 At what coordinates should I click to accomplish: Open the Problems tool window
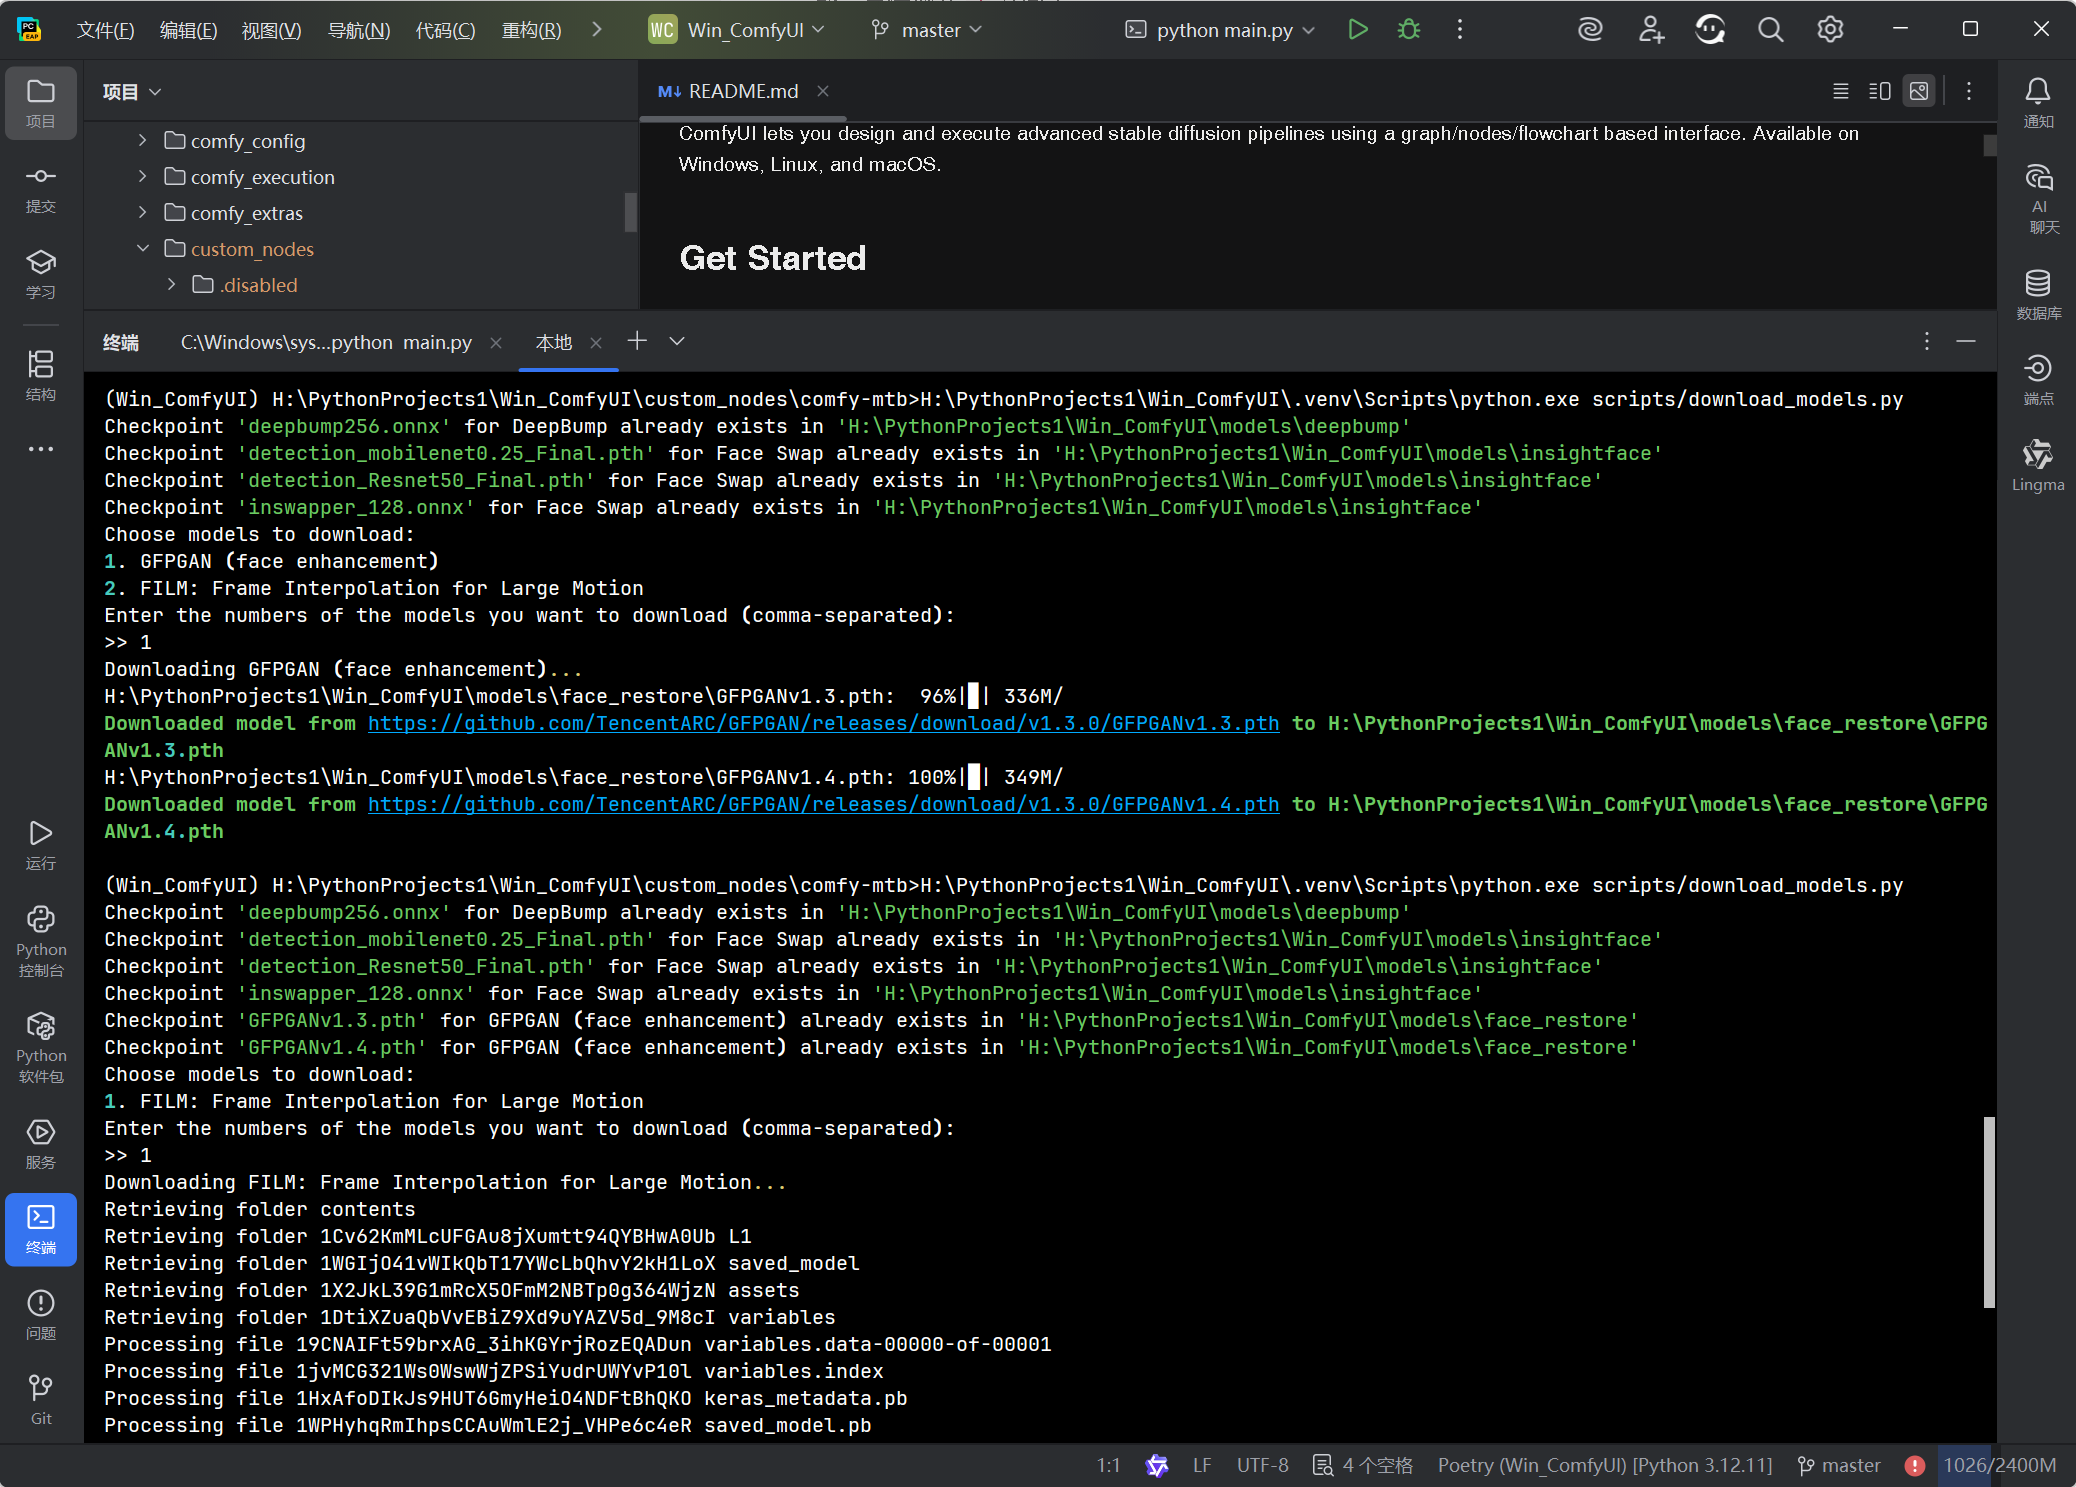tap(41, 1313)
